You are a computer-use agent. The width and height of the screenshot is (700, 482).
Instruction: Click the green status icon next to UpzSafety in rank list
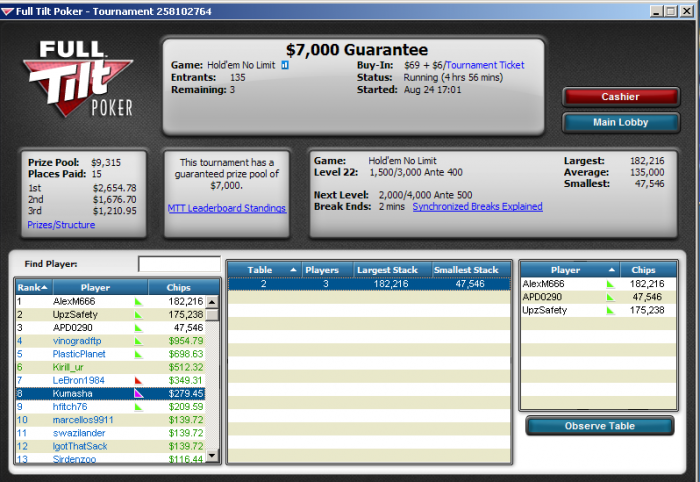coord(138,315)
